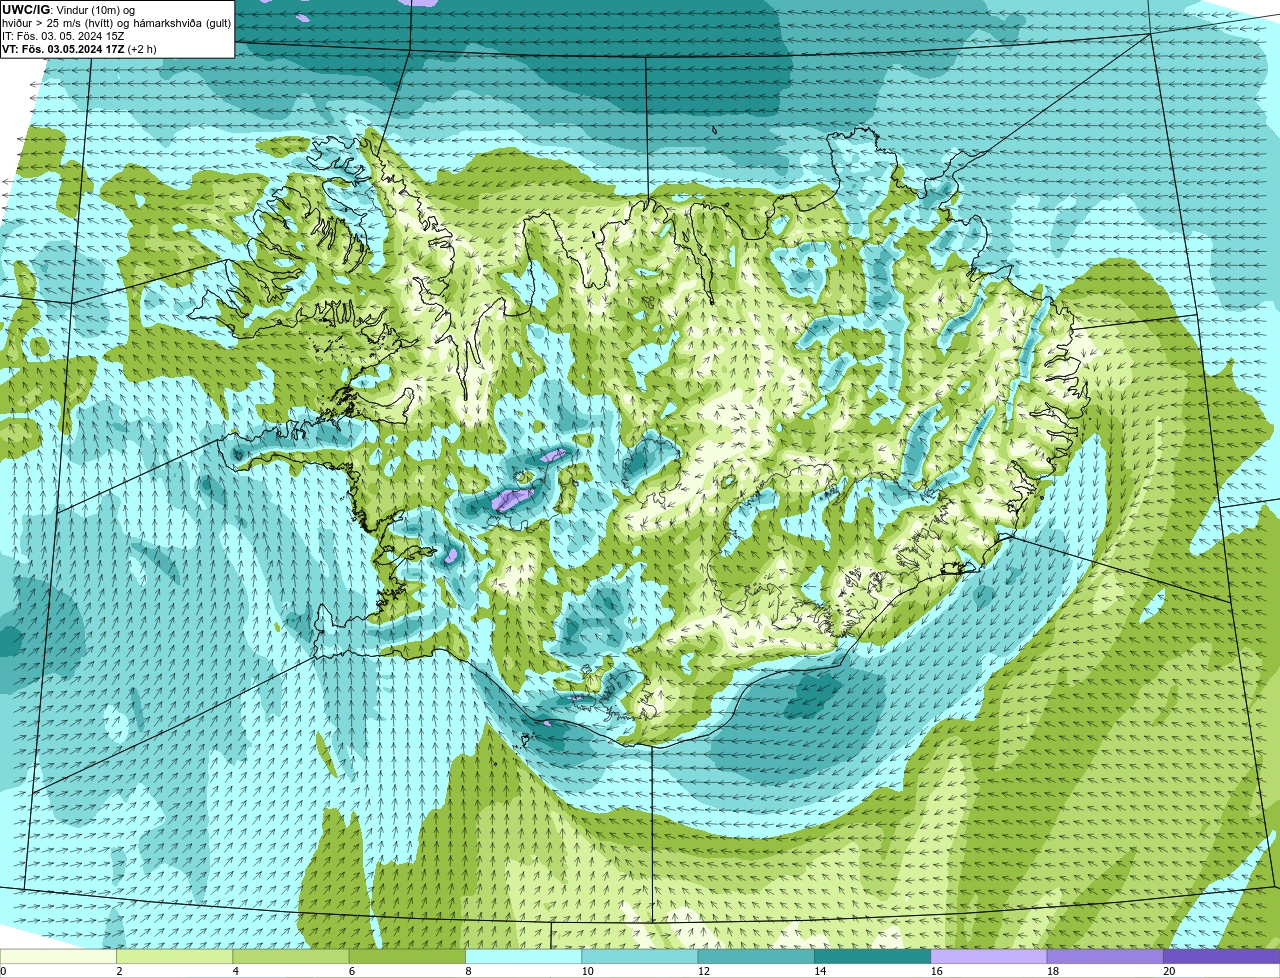
Task: Click the legend tick label "6"
Action: (x=351, y=971)
